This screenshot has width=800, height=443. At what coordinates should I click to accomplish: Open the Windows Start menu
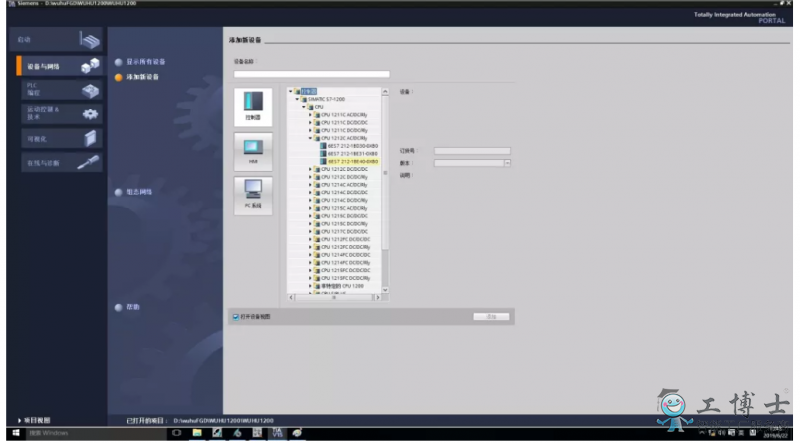16,433
